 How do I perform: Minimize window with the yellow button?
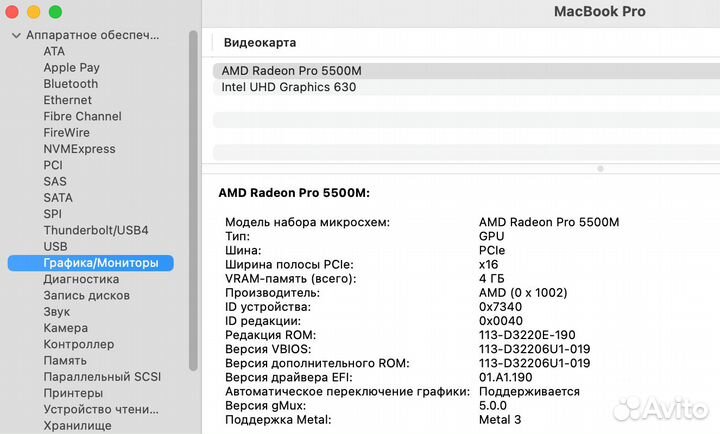34,12
